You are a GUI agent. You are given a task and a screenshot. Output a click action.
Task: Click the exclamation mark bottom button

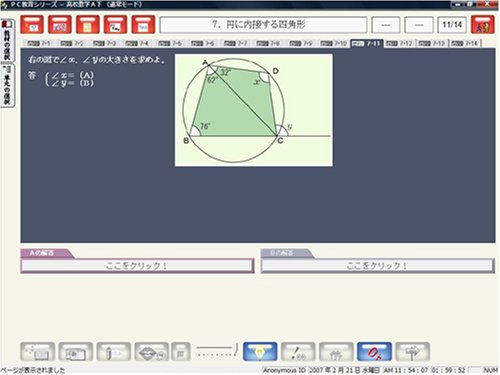298,352
